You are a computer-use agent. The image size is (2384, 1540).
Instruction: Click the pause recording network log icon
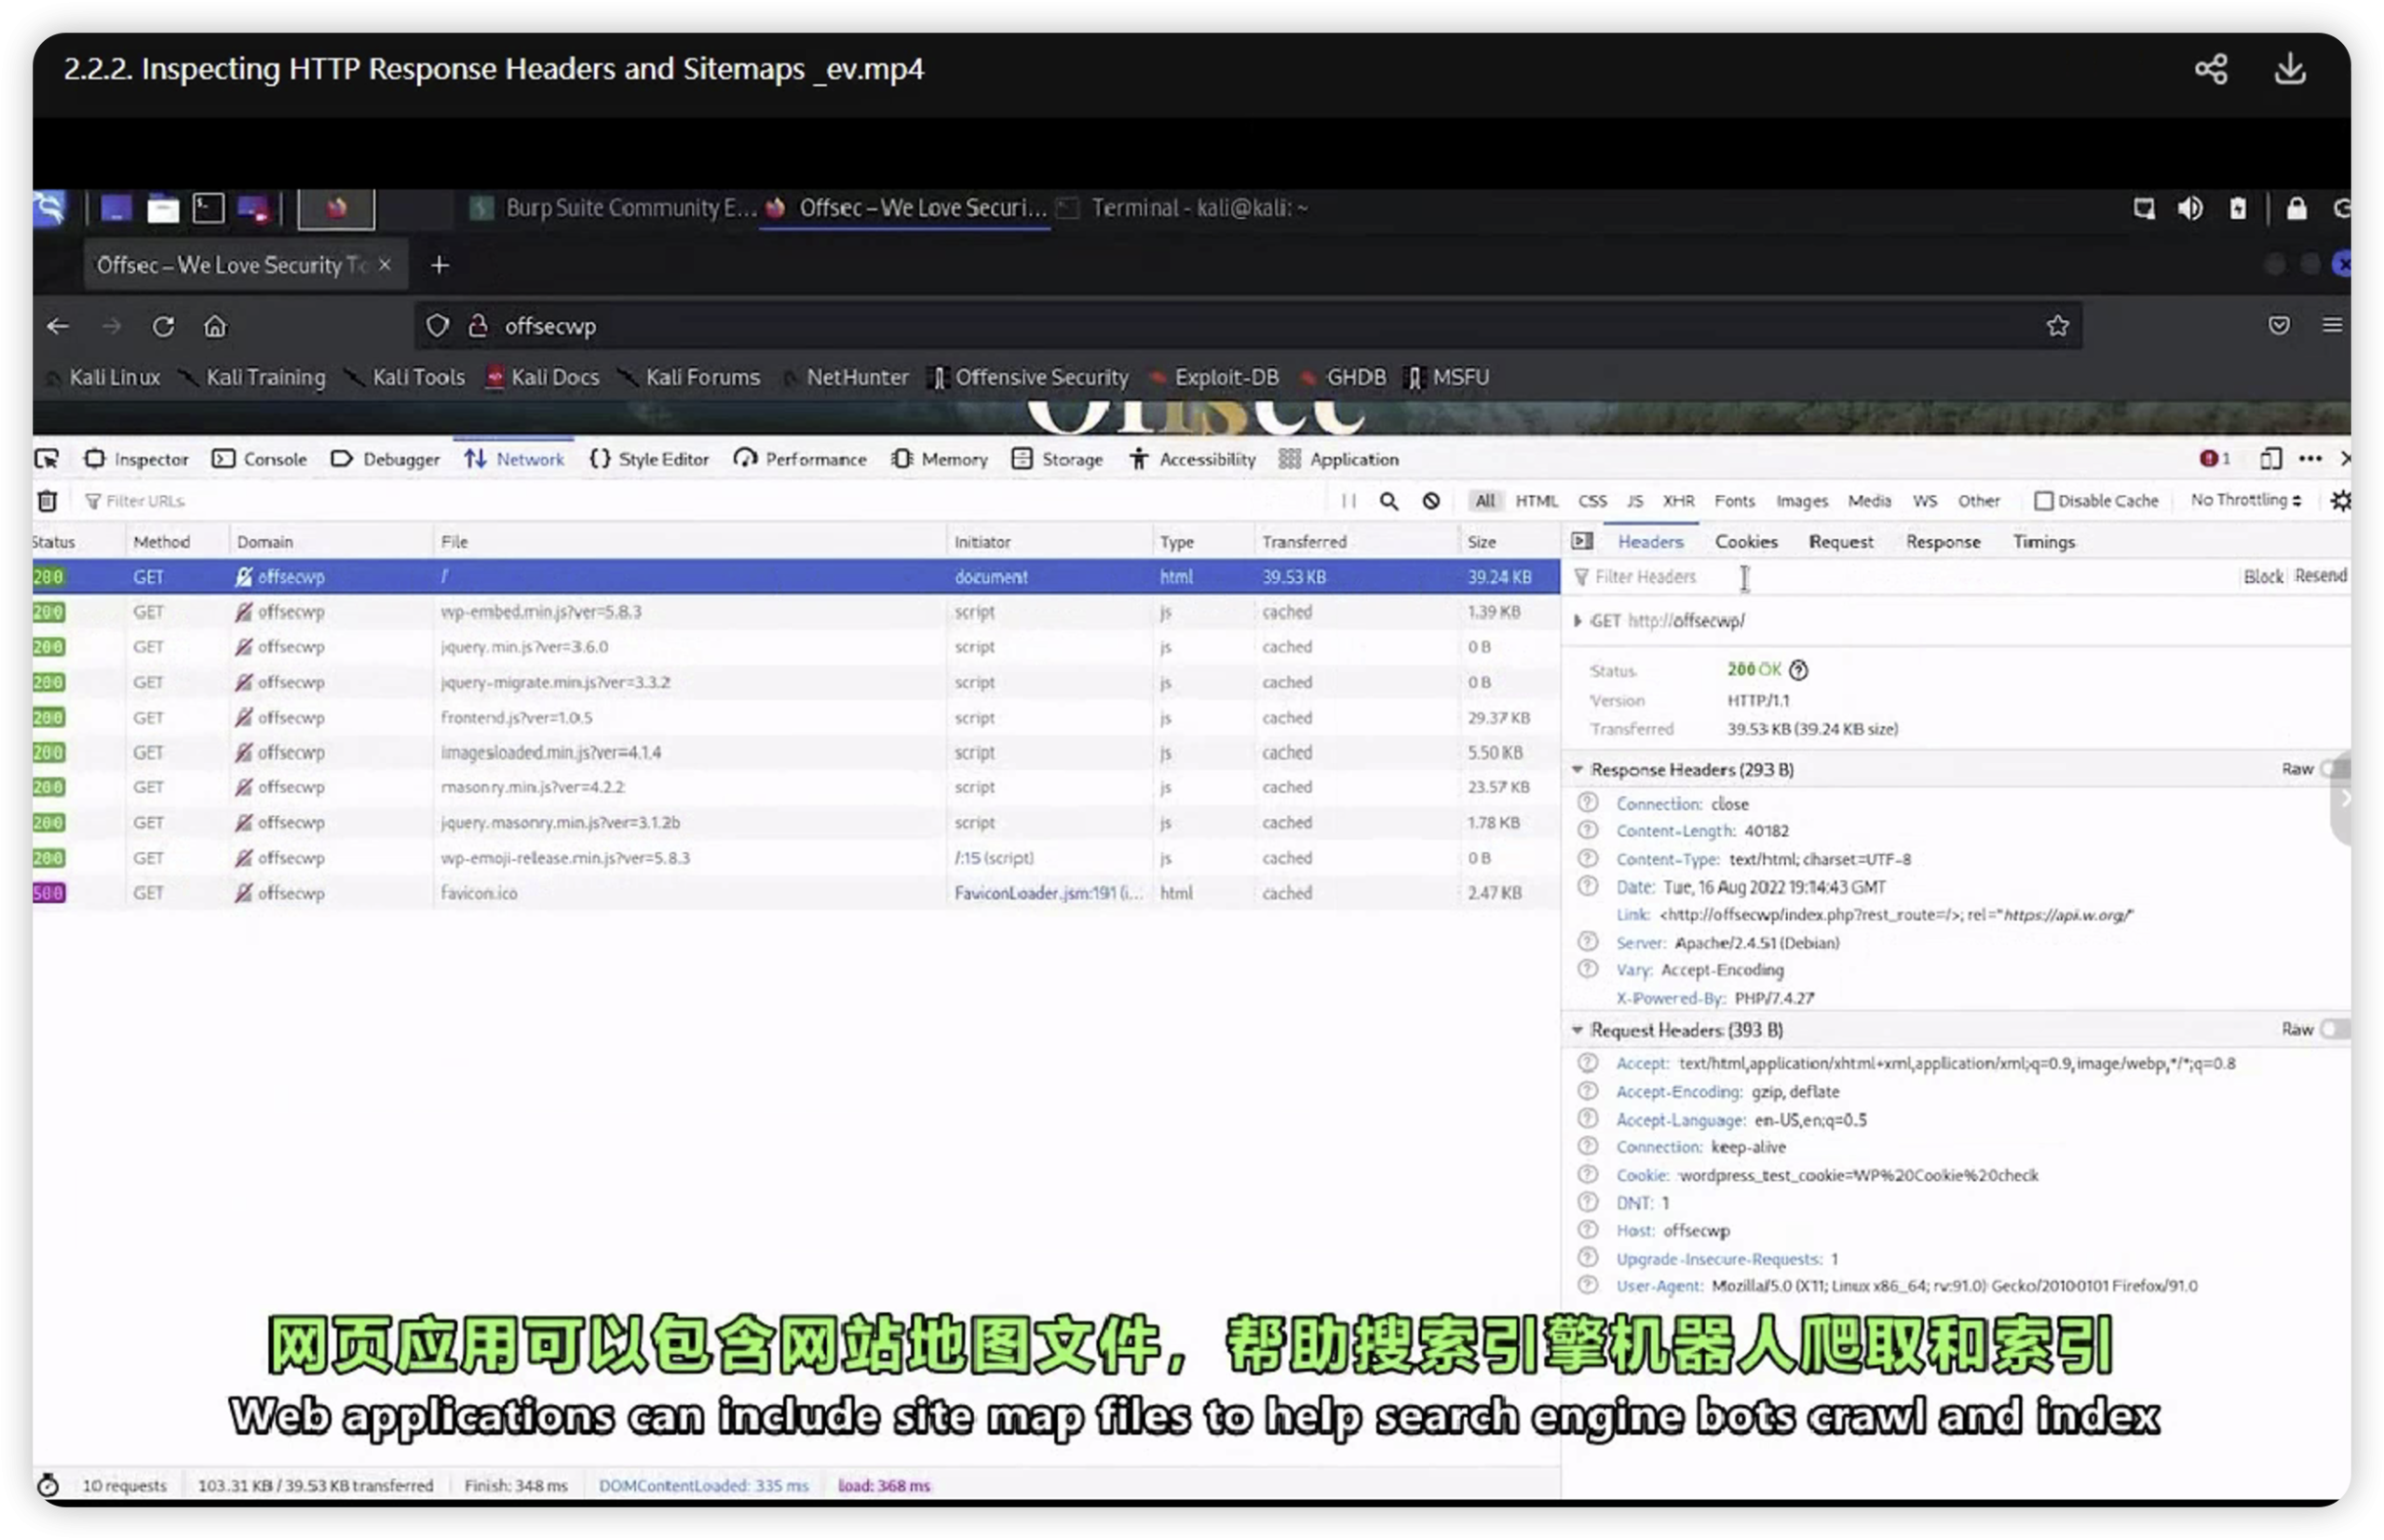(1348, 501)
